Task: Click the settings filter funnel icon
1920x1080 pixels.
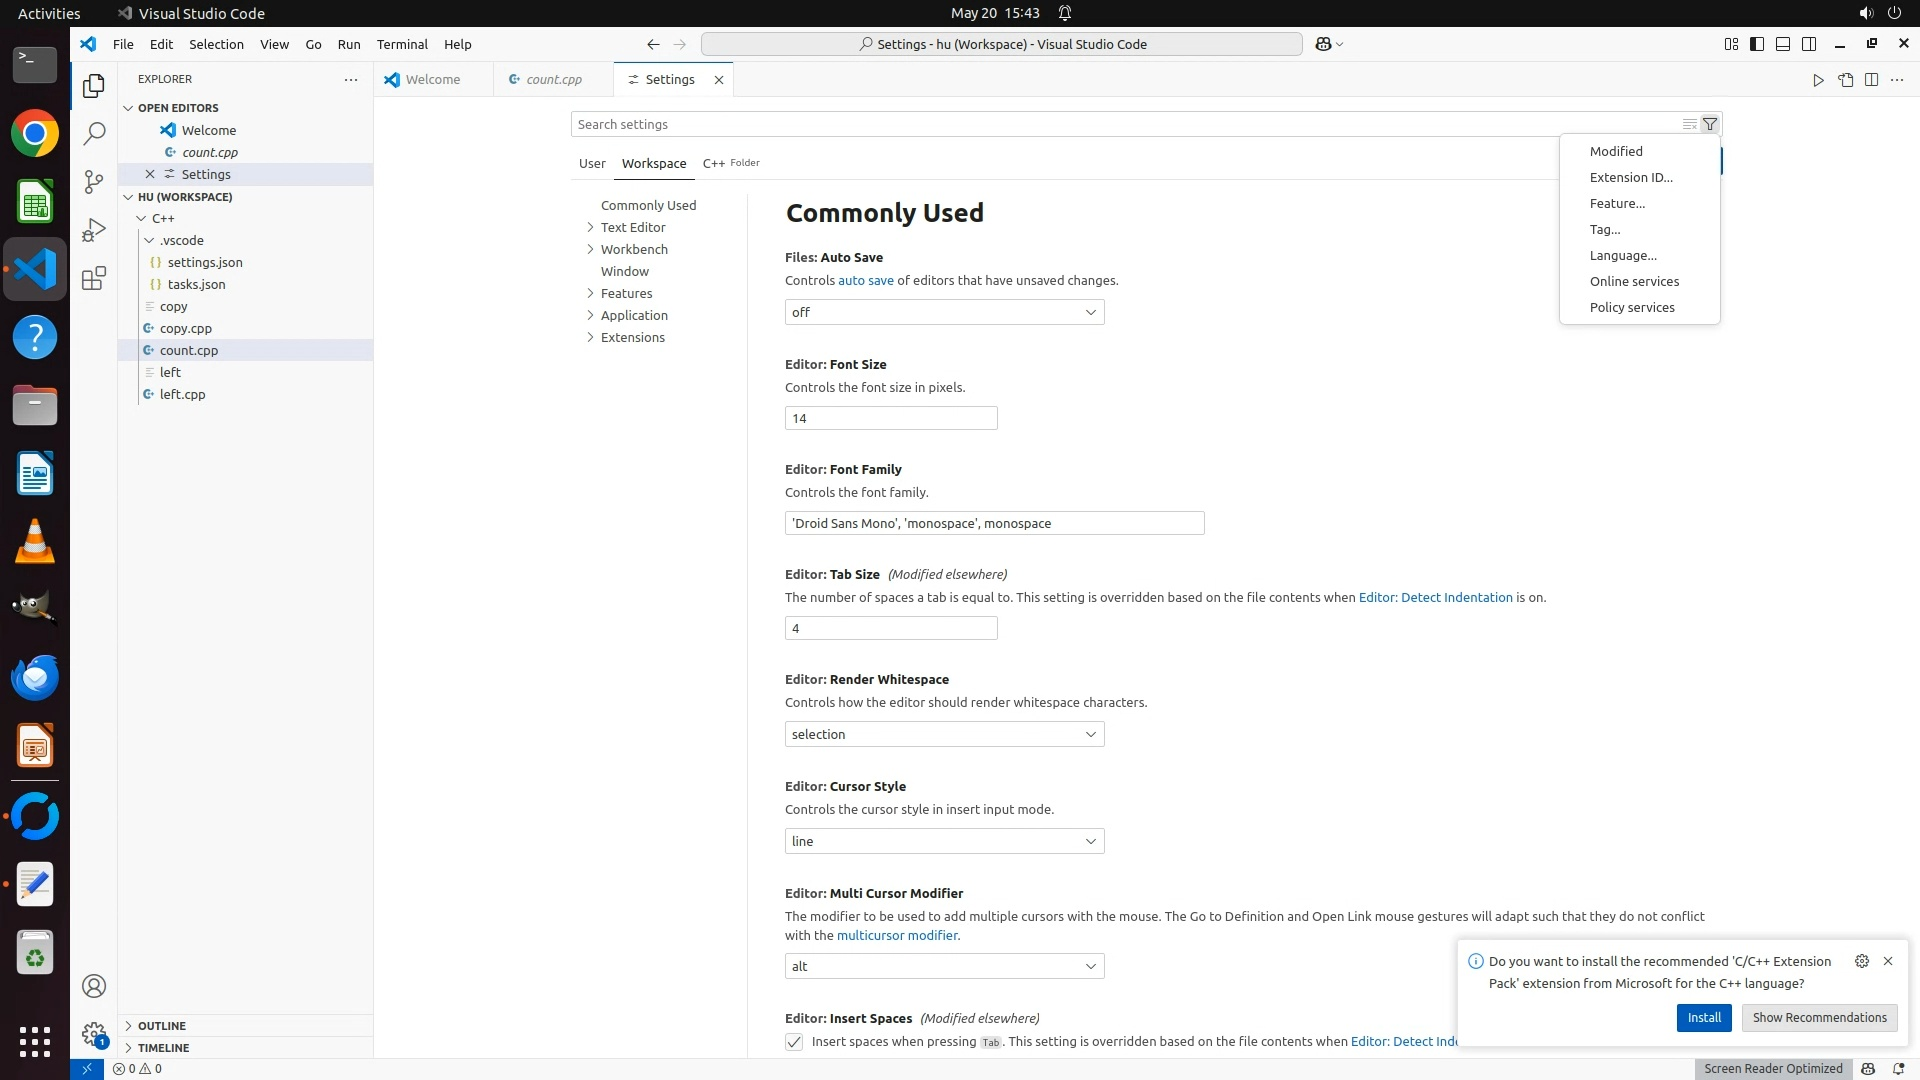Action: 1710,124
